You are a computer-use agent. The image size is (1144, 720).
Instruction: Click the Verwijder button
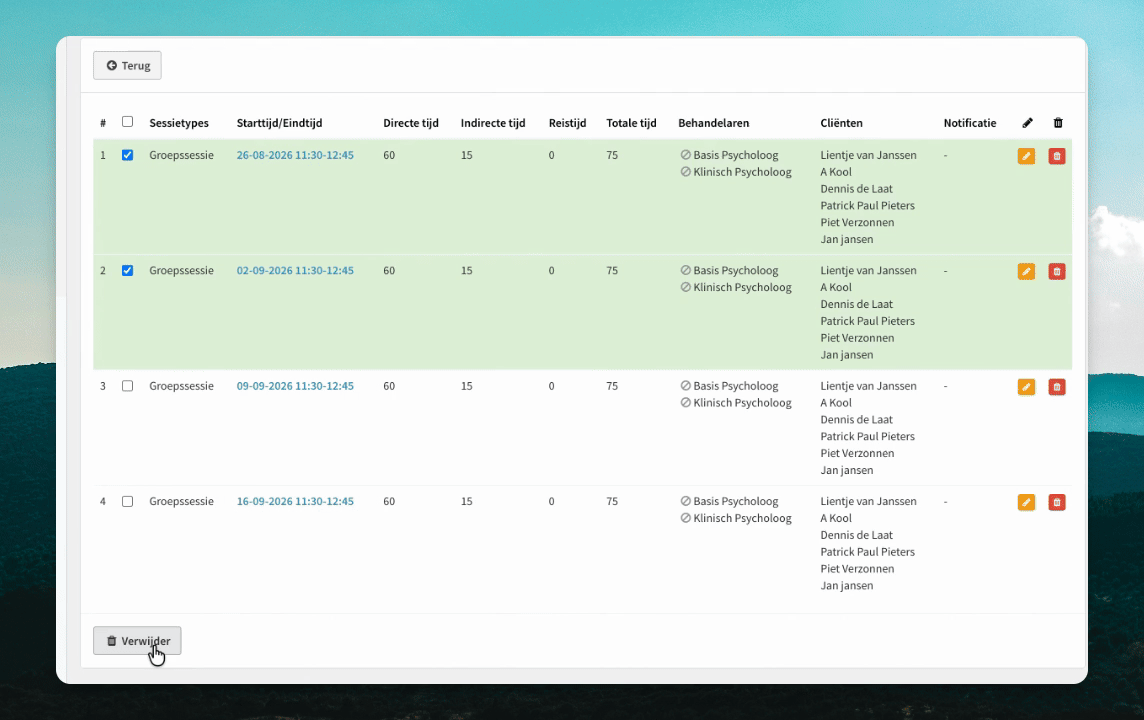[x=137, y=640]
